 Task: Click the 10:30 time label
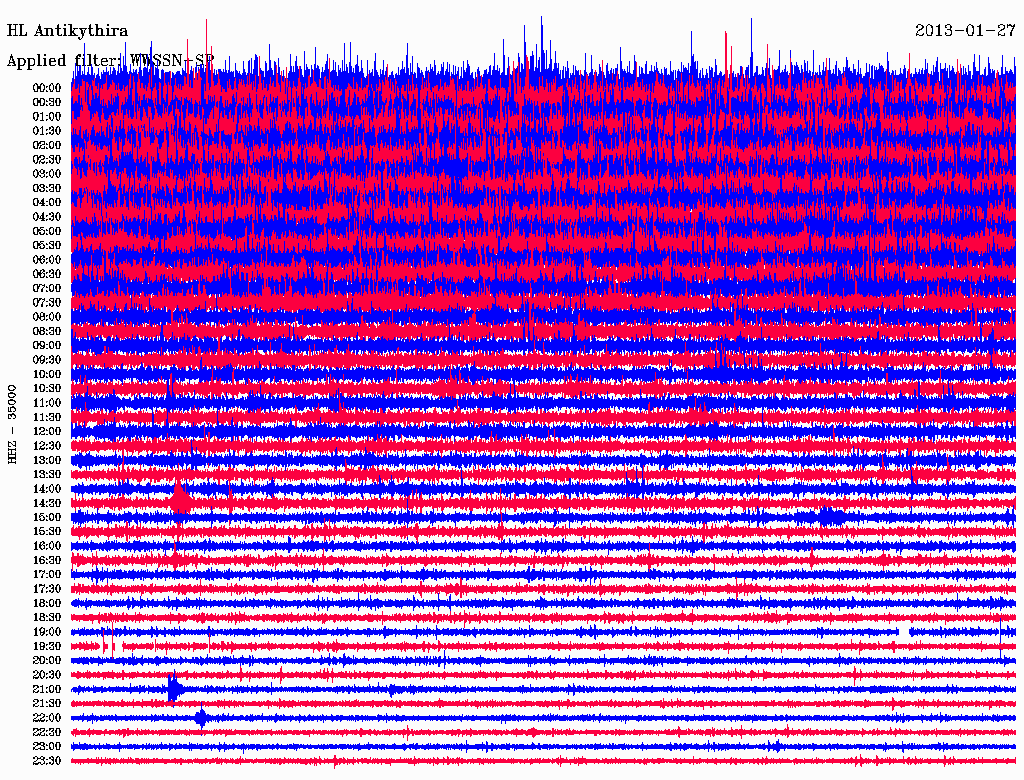pos(47,388)
